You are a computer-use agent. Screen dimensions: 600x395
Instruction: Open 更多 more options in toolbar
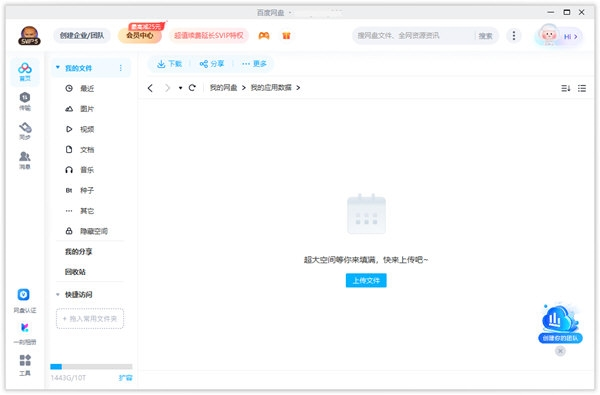[254, 64]
